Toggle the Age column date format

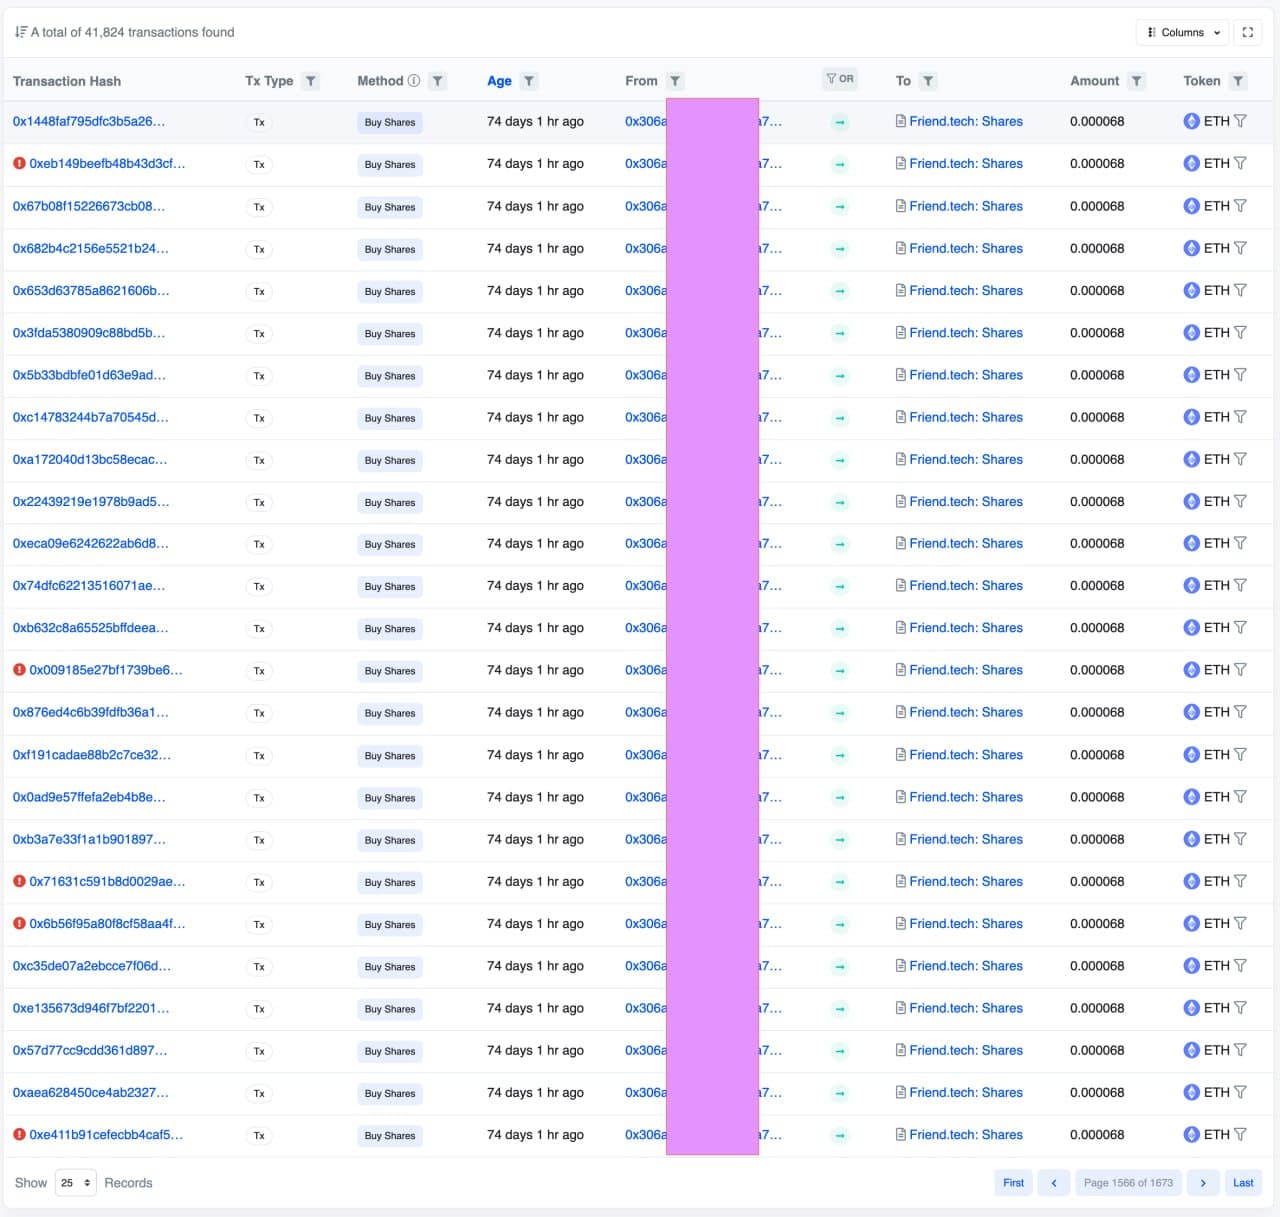[x=499, y=81]
